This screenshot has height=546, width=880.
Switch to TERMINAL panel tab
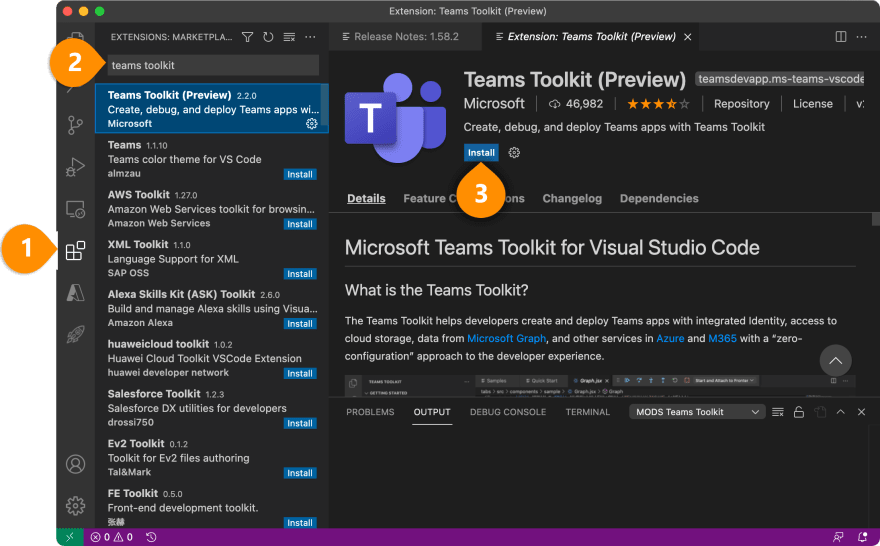(x=588, y=412)
